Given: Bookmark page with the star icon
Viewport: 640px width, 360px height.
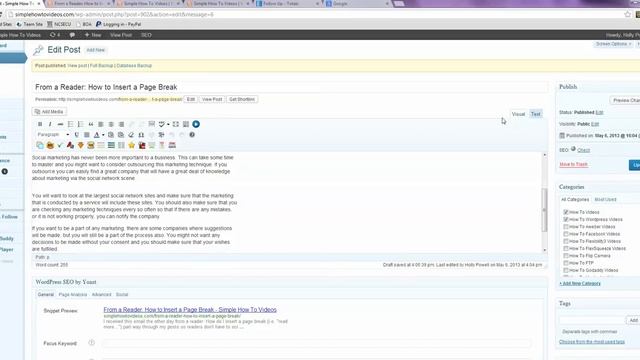Looking at the screenshot, I should pyautogui.click(x=627, y=14).
